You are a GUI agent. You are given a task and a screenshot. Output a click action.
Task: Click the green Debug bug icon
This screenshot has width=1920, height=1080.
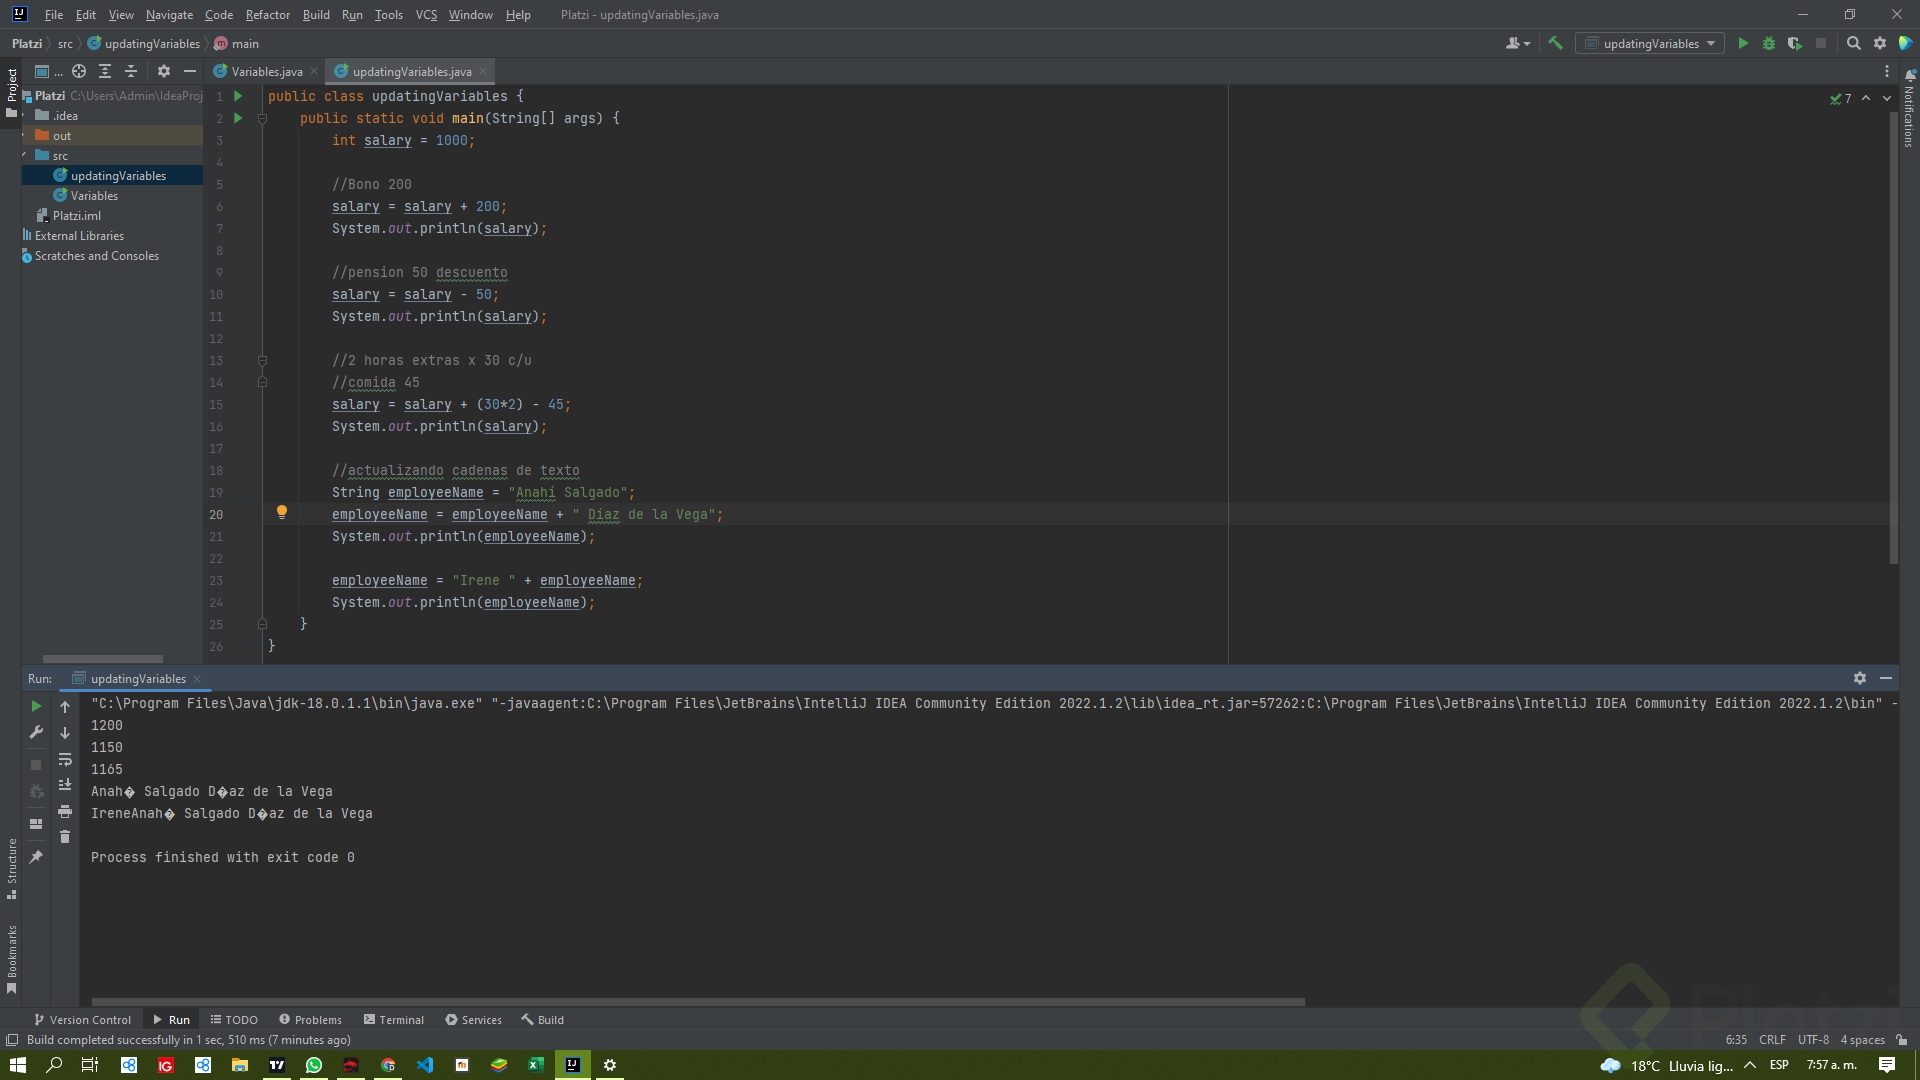(1769, 43)
